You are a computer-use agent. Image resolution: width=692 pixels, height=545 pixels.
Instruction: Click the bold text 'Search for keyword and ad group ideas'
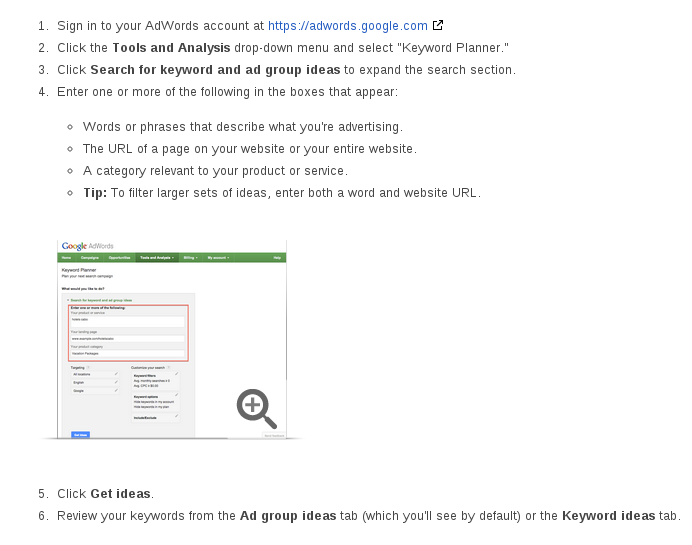tap(215, 70)
